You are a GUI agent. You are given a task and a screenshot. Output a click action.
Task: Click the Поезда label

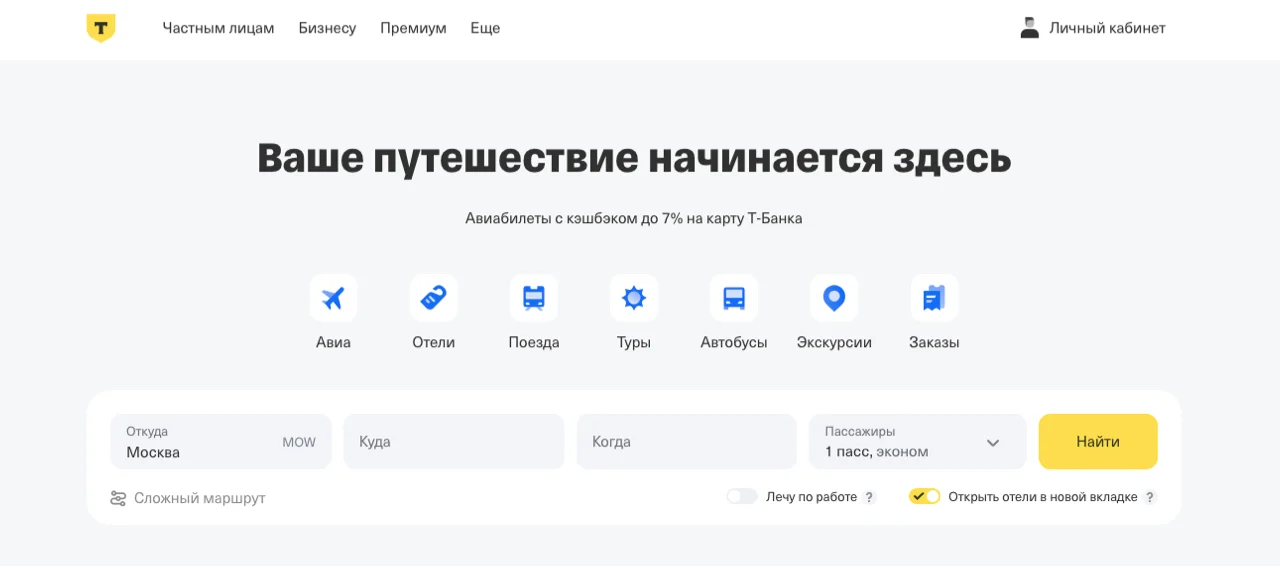[534, 342]
